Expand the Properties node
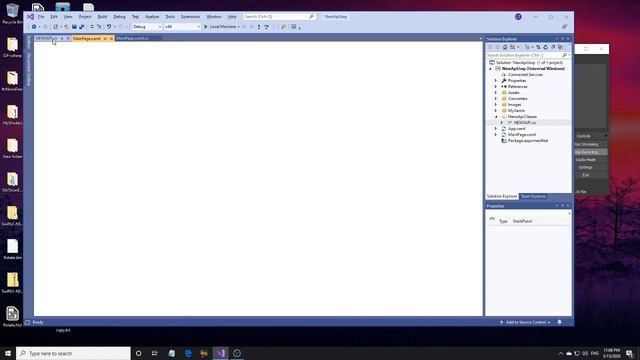Viewport: 640px width, 360px height. (496, 80)
